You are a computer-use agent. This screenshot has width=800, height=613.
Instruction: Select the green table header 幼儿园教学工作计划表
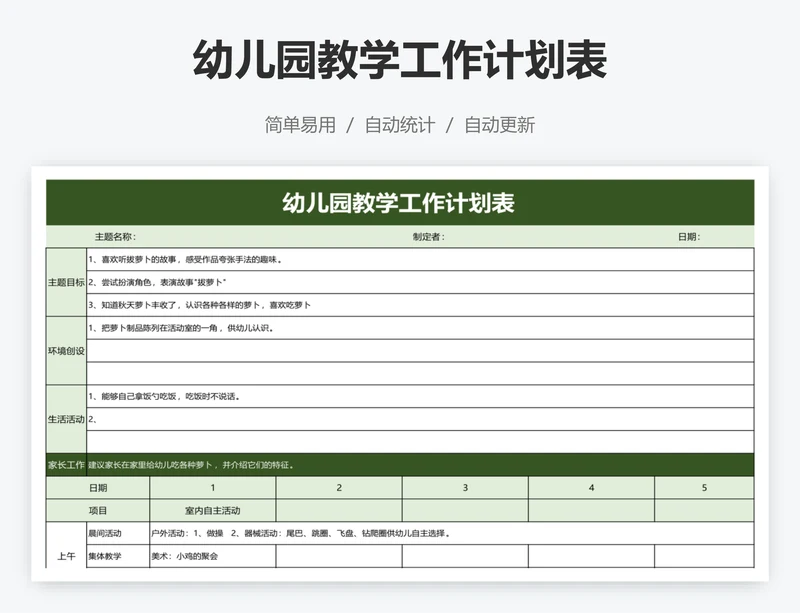pyautogui.click(x=400, y=203)
